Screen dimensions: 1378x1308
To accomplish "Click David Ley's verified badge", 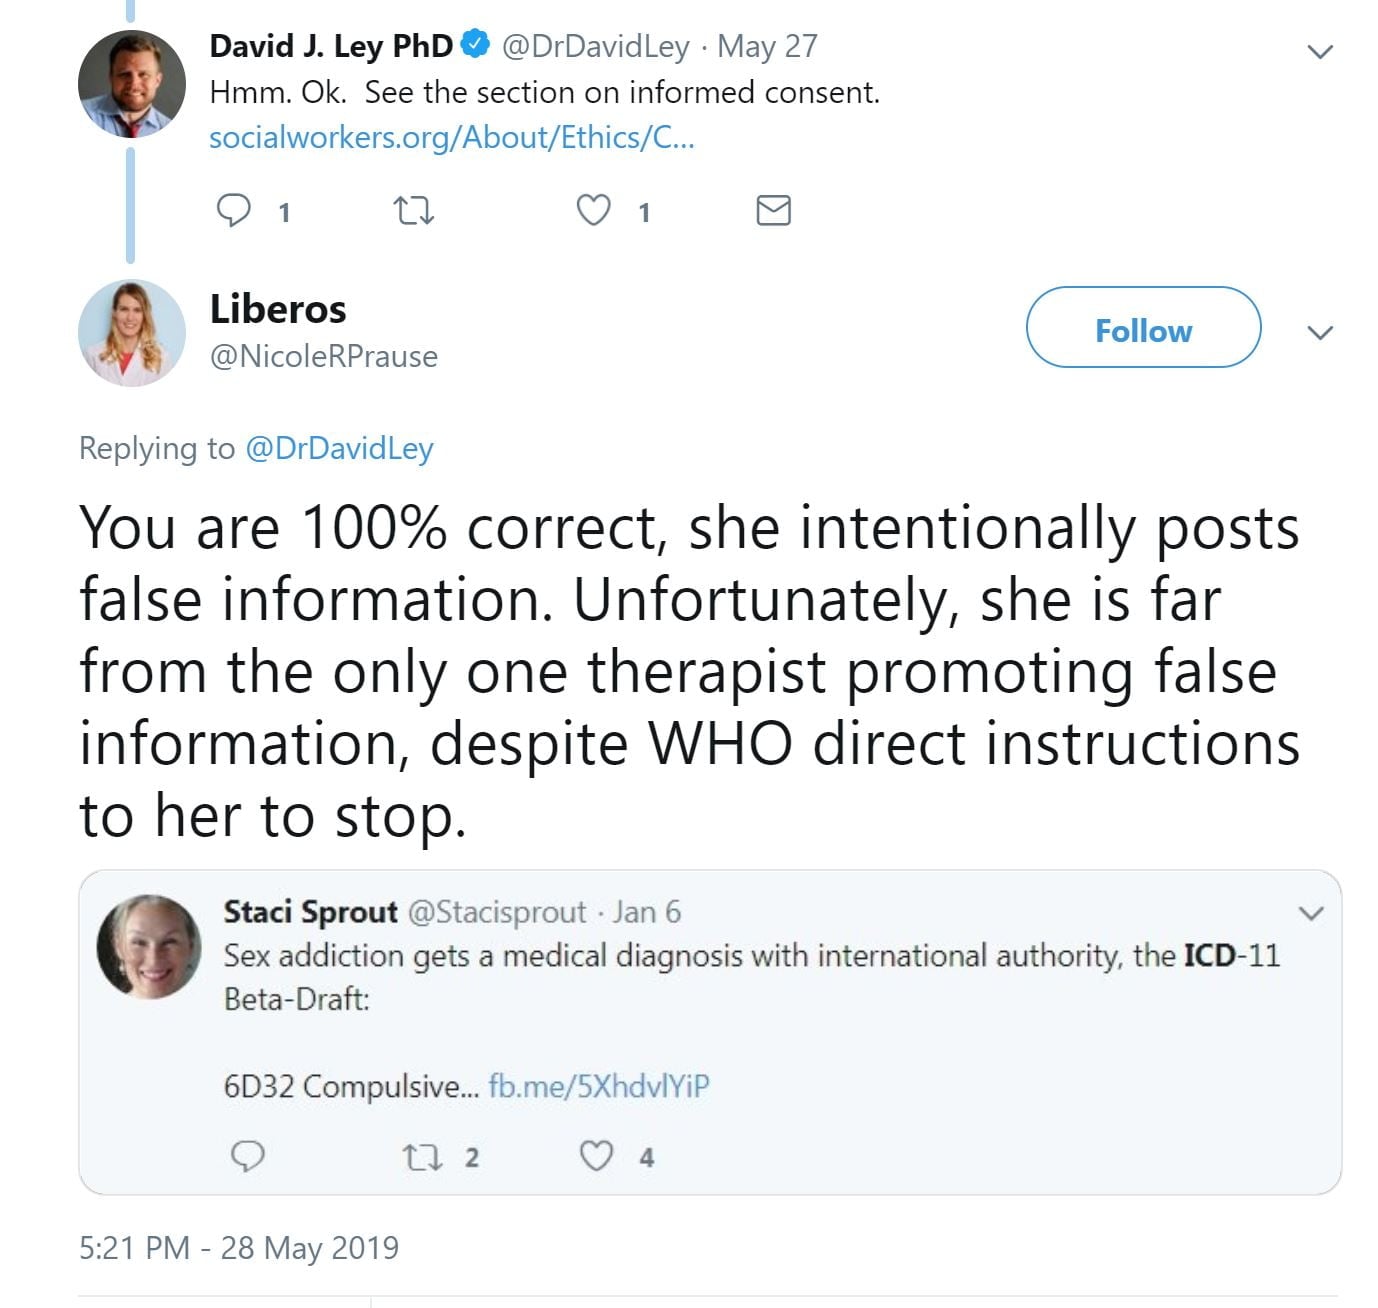I will point(475,45).
